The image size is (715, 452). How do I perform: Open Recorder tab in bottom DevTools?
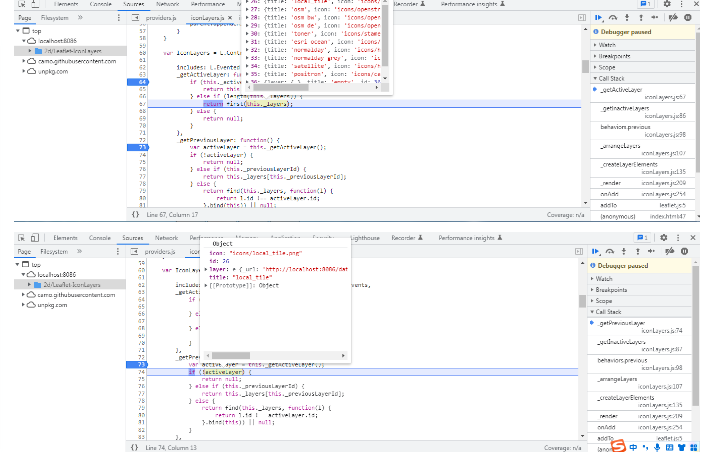click(407, 238)
